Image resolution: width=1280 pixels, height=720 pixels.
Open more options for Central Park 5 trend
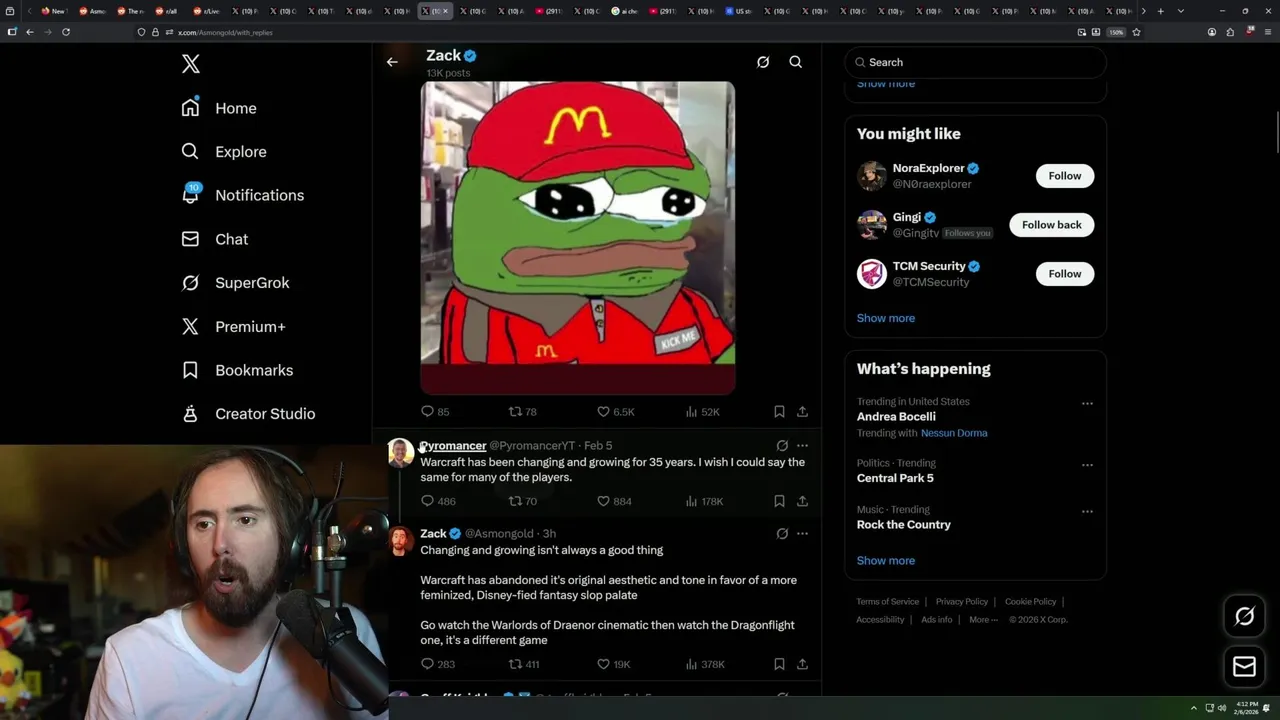point(1087,465)
